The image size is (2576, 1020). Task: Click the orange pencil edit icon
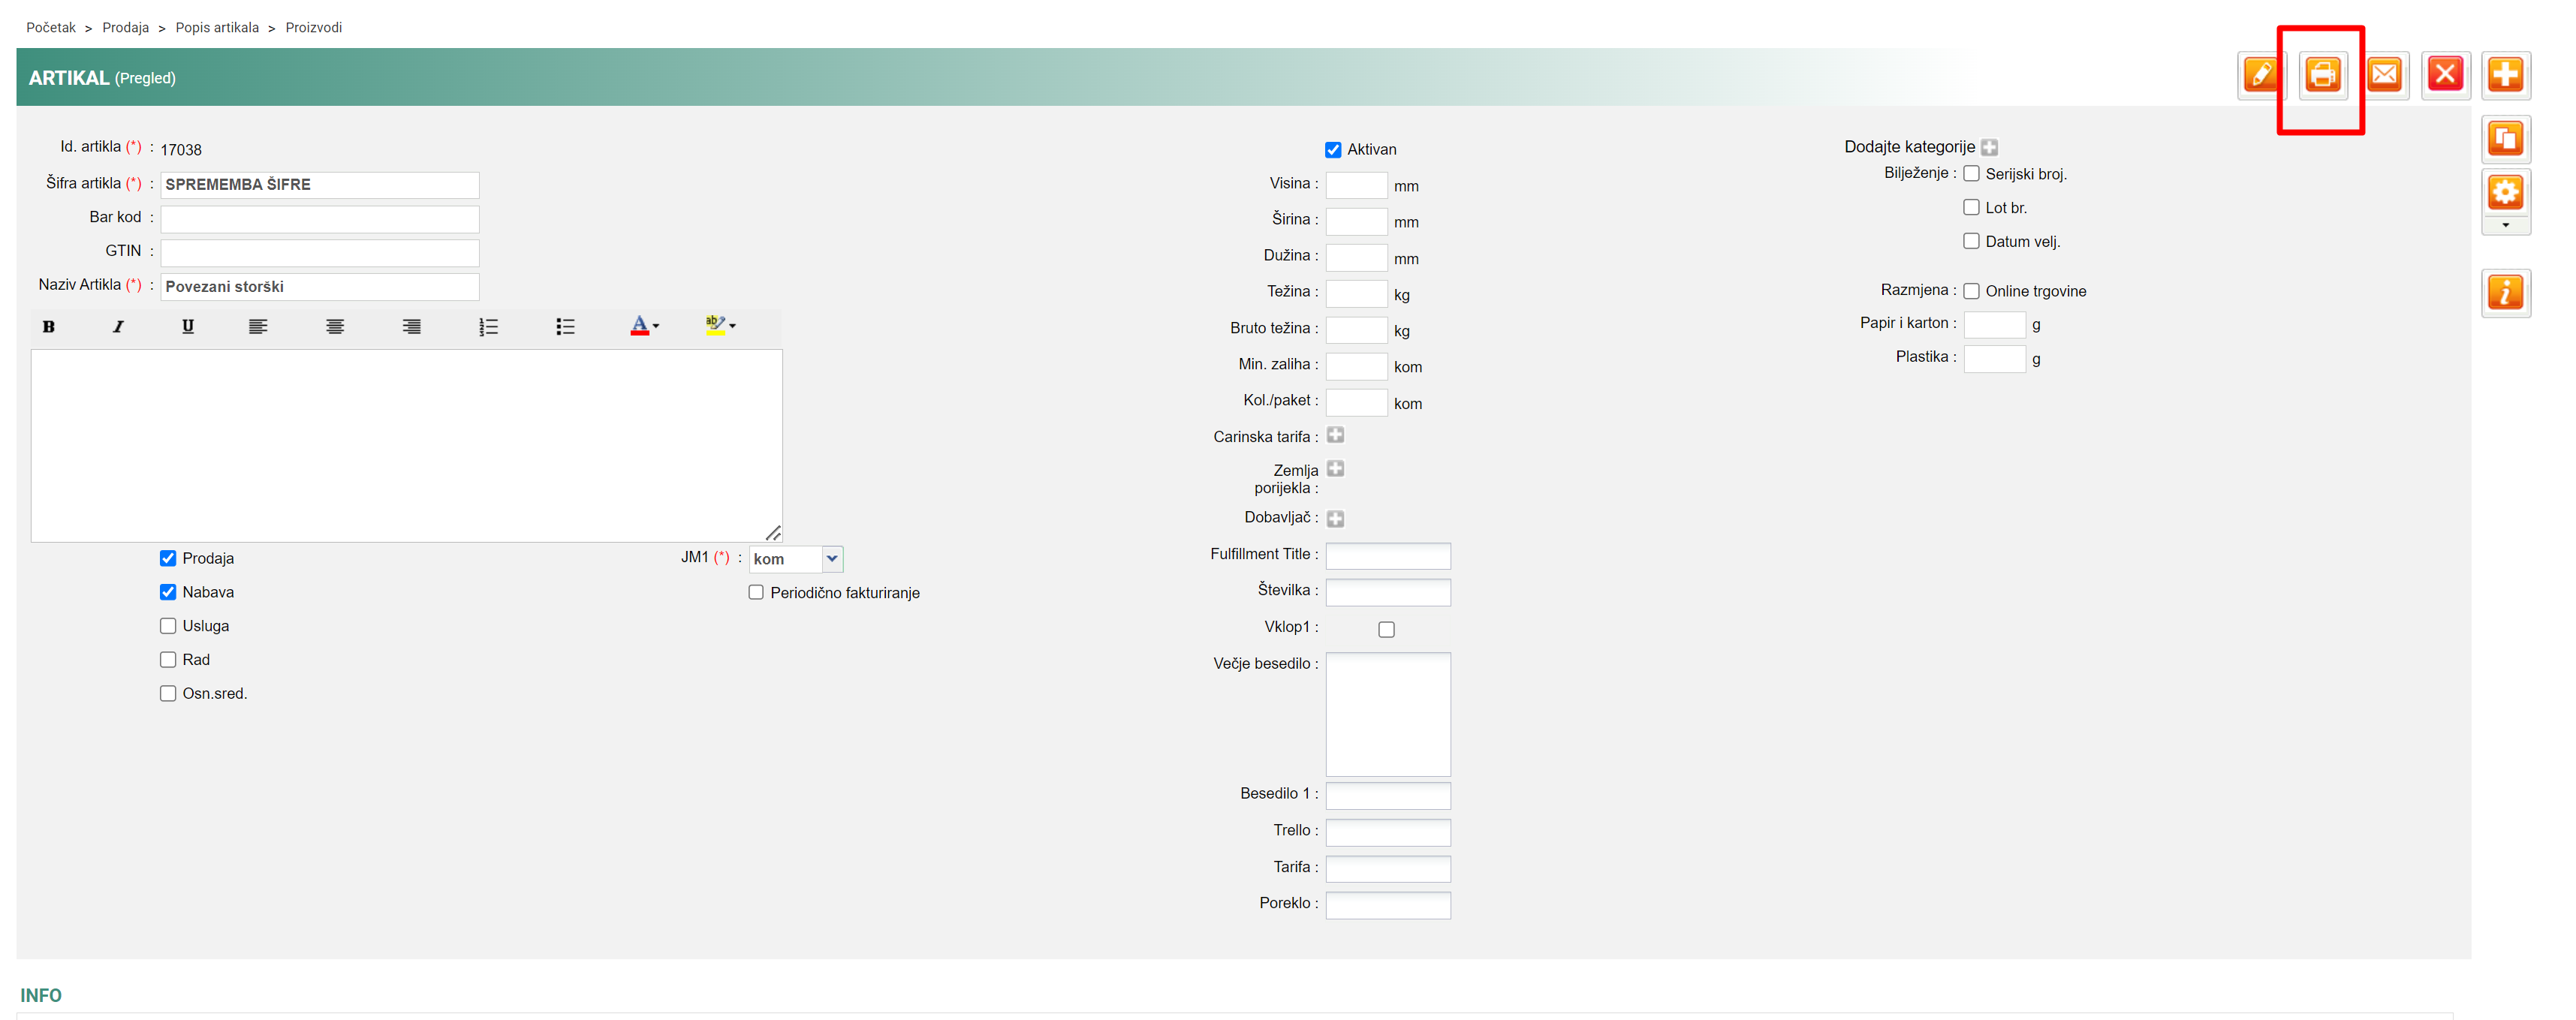pos(2261,75)
